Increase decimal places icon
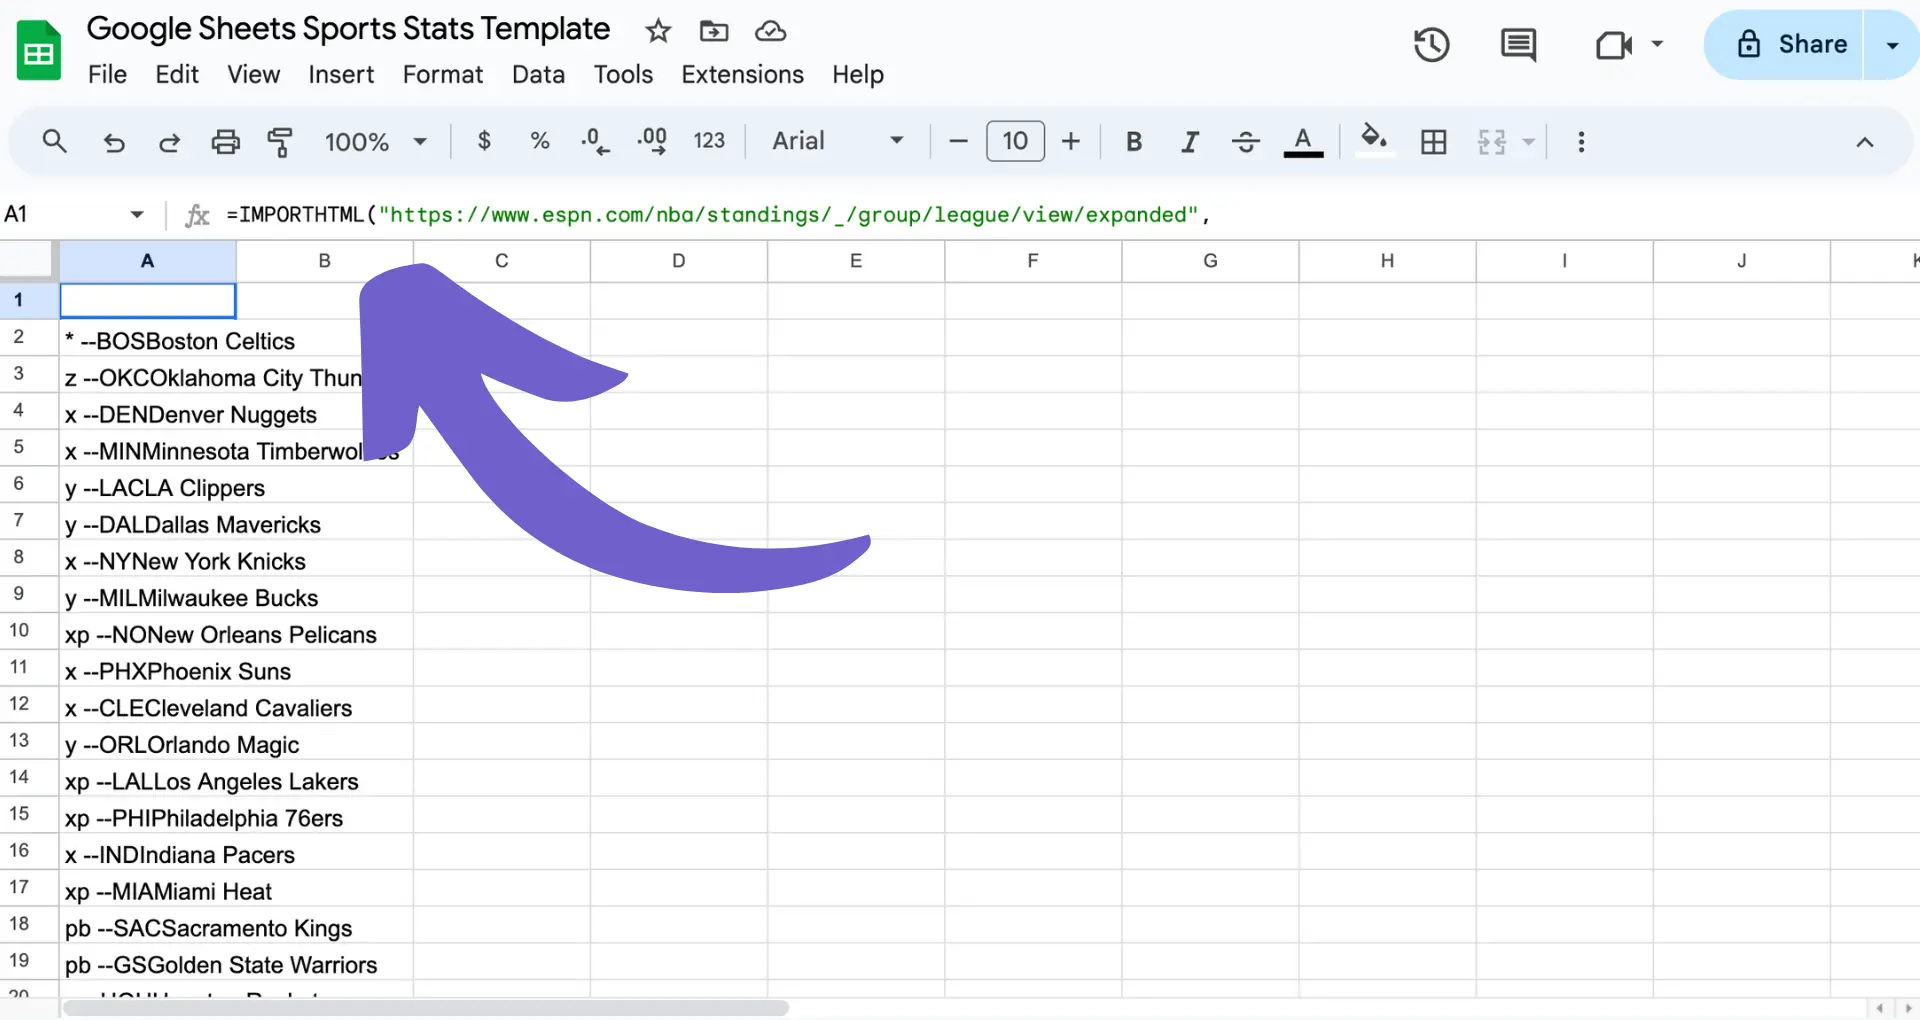This screenshot has height=1020, width=1920. [x=652, y=141]
